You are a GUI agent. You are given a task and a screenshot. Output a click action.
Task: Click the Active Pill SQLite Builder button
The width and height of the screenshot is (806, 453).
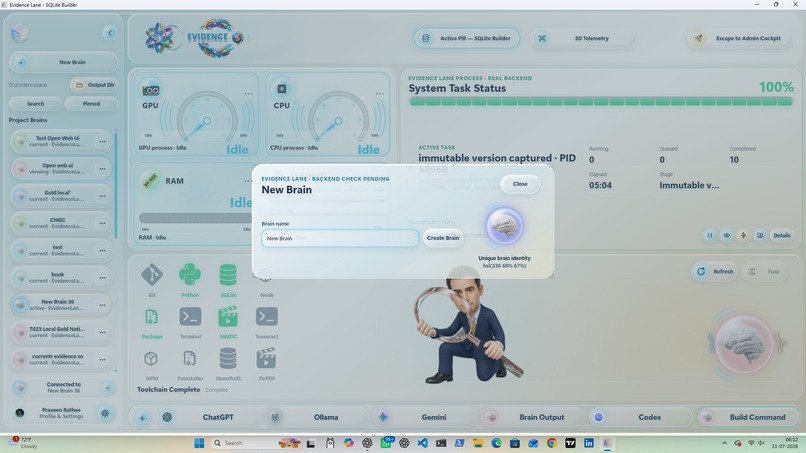pos(467,38)
